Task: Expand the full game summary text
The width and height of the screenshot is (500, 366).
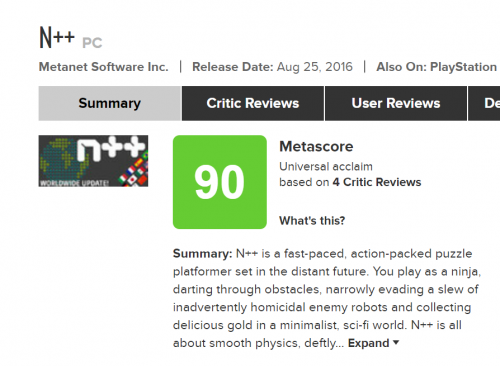Action: pos(369,343)
